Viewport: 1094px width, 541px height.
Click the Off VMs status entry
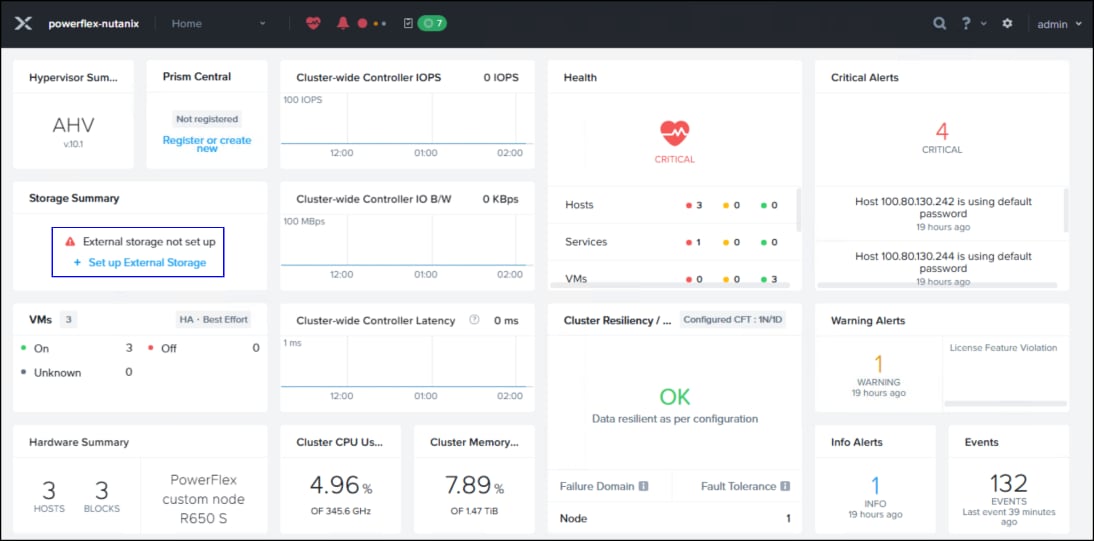pyautogui.click(x=204, y=348)
